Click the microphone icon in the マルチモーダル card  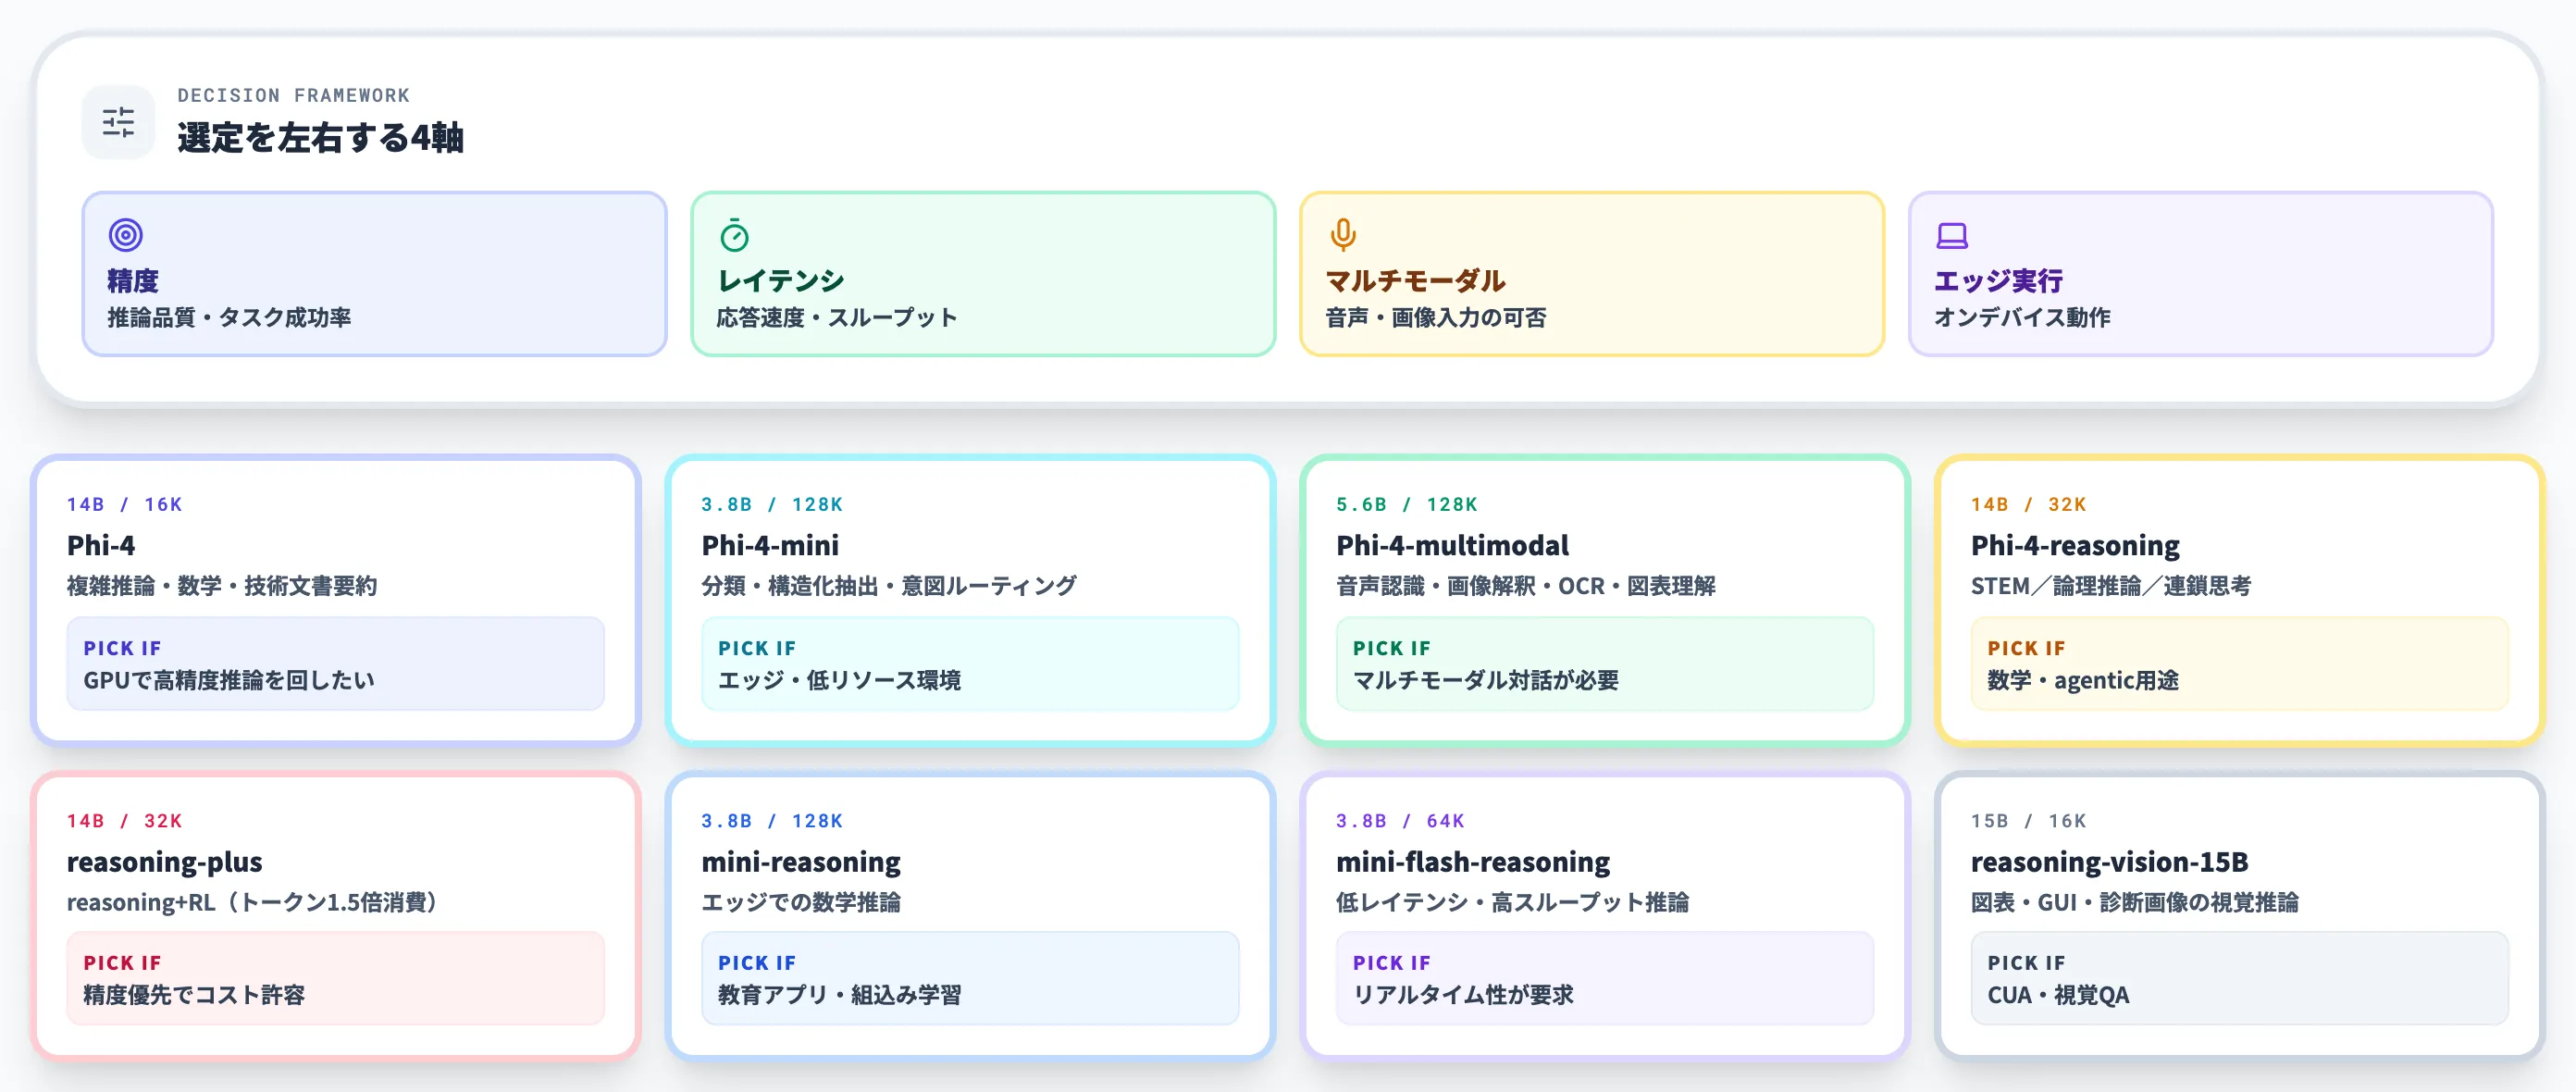pyautogui.click(x=1343, y=235)
